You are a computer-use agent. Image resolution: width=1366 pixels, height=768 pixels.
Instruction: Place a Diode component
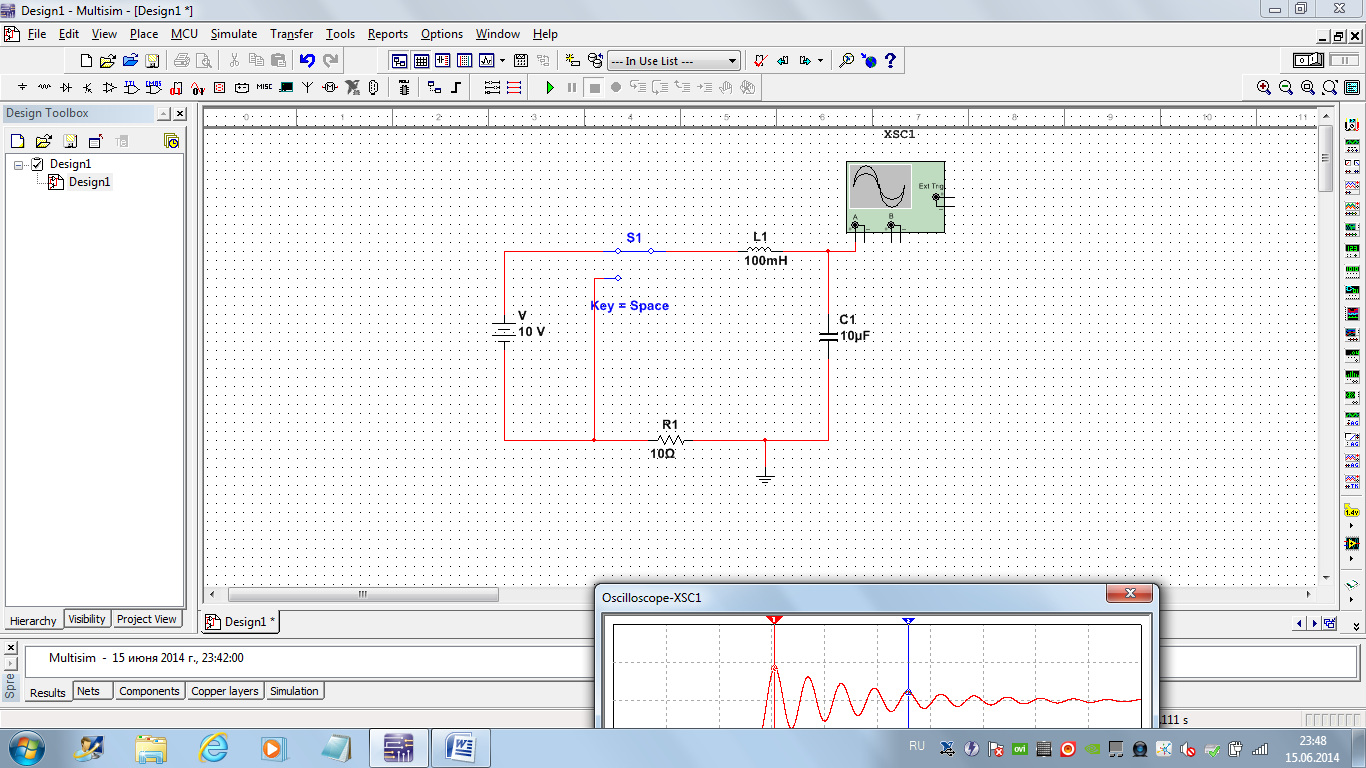(x=65, y=87)
